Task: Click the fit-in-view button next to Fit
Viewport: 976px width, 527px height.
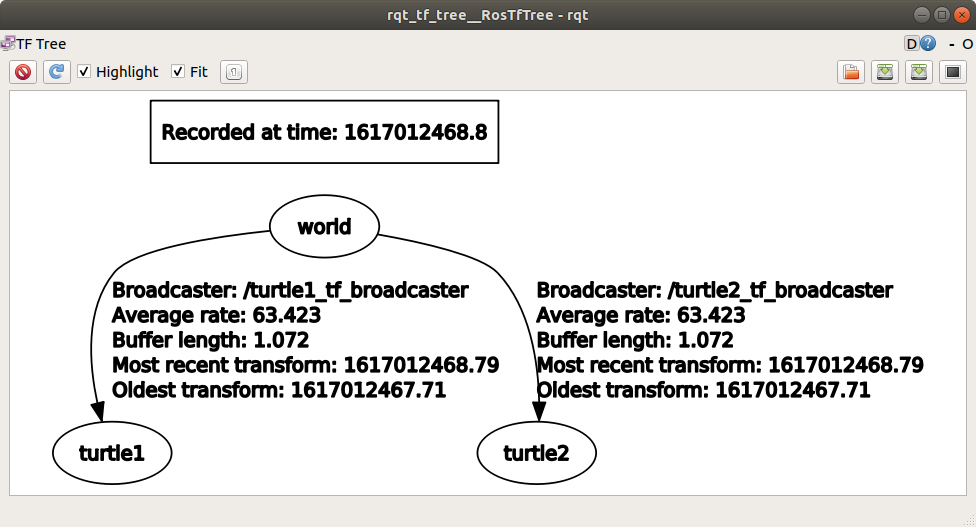Action: tap(233, 72)
